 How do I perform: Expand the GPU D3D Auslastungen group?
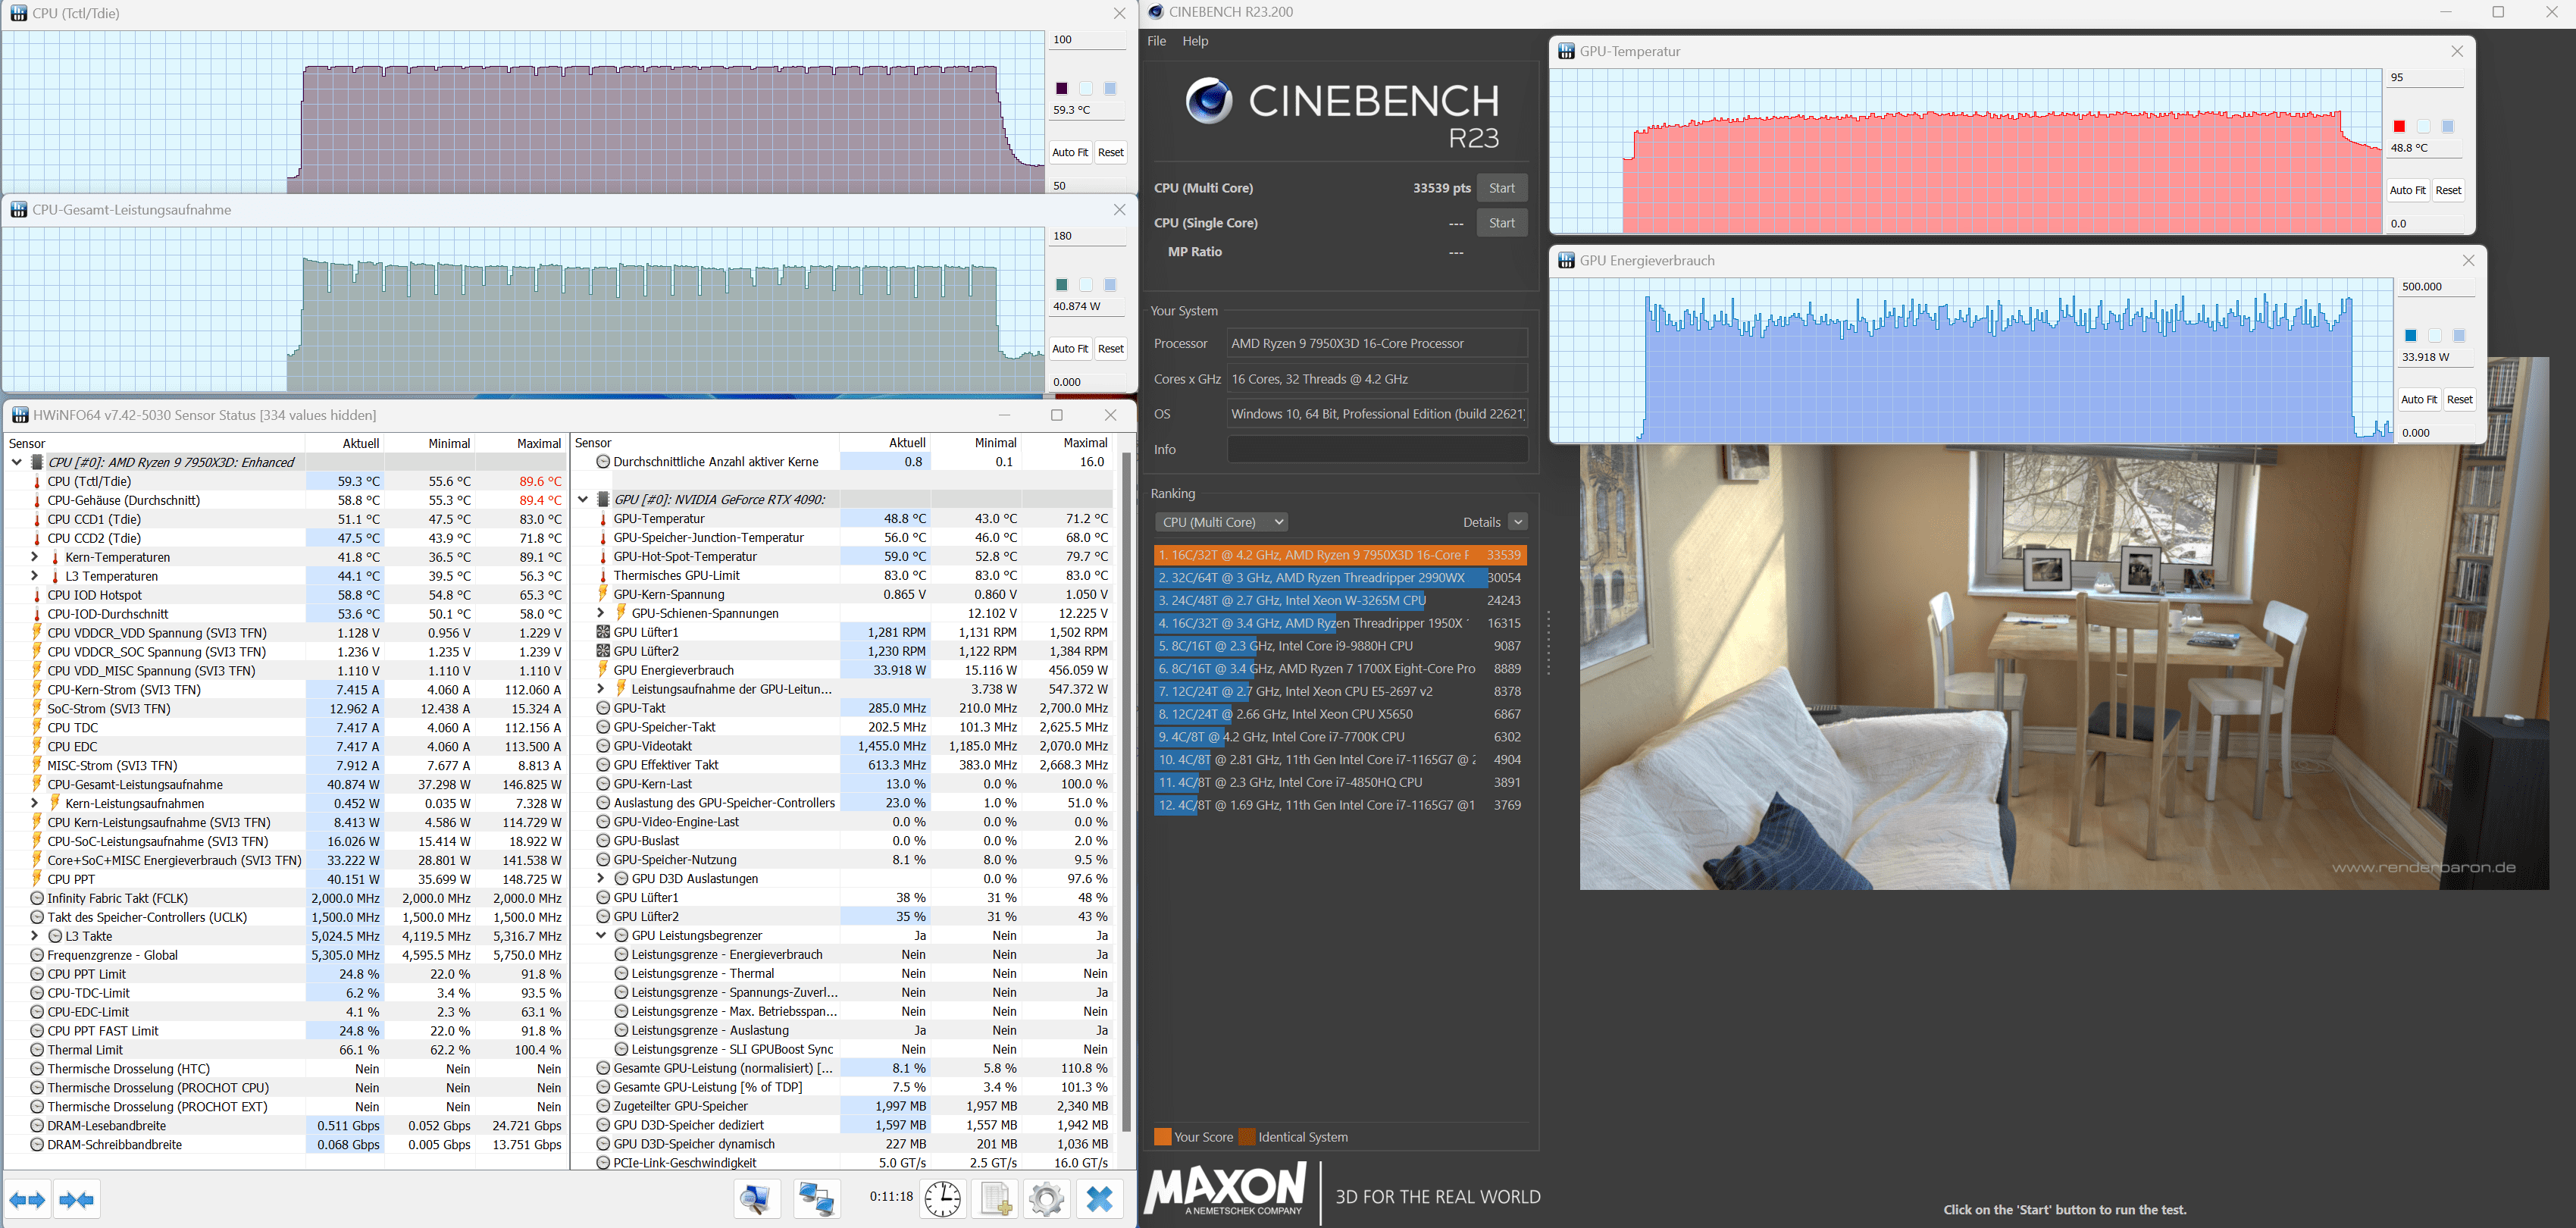coord(601,879)
